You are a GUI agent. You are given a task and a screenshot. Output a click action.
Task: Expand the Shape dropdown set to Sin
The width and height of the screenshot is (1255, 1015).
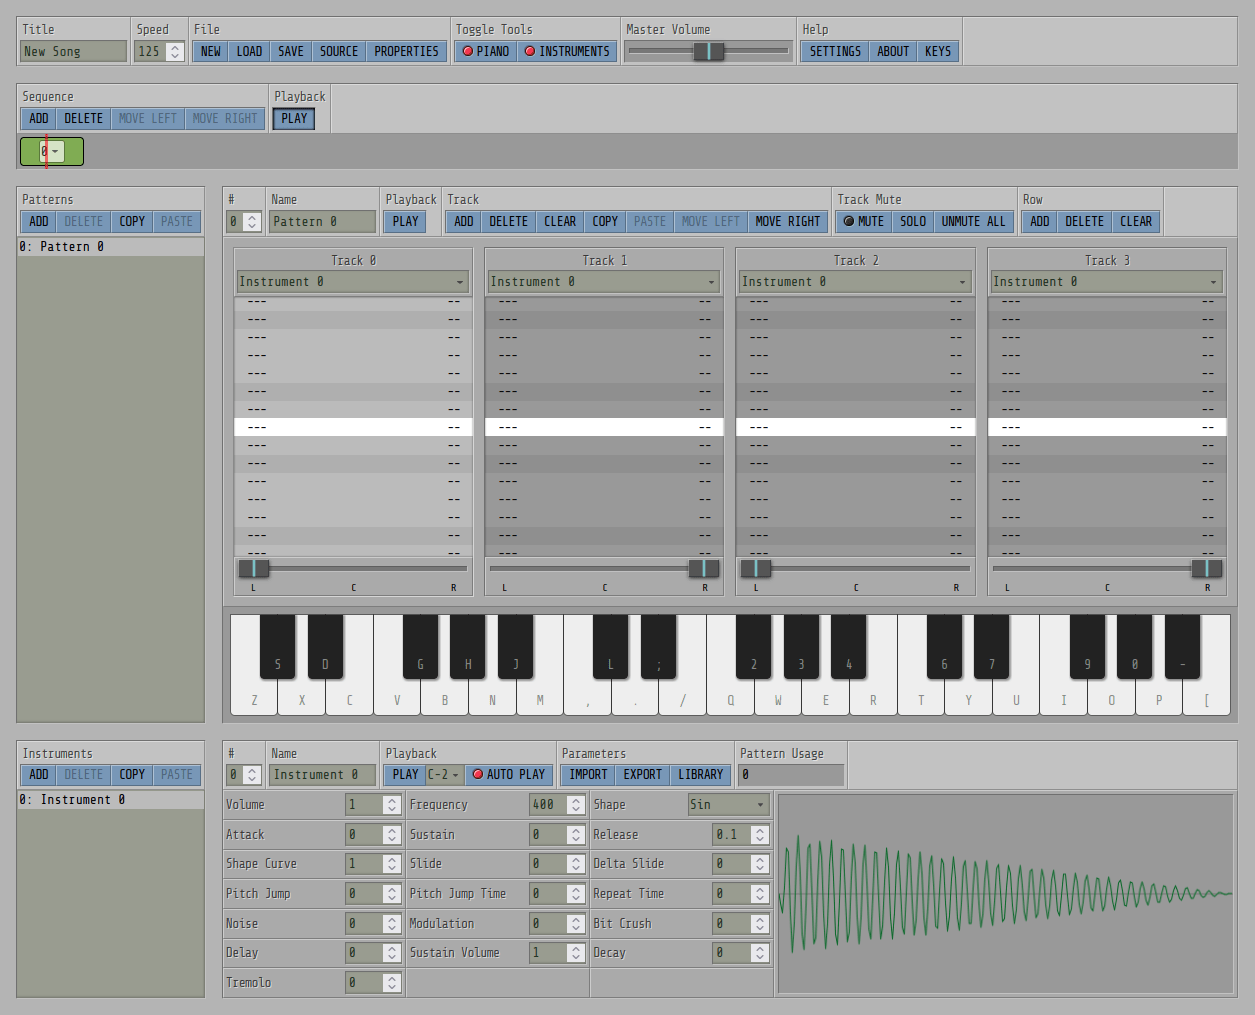pyautogui.click(x=728, y=804)
